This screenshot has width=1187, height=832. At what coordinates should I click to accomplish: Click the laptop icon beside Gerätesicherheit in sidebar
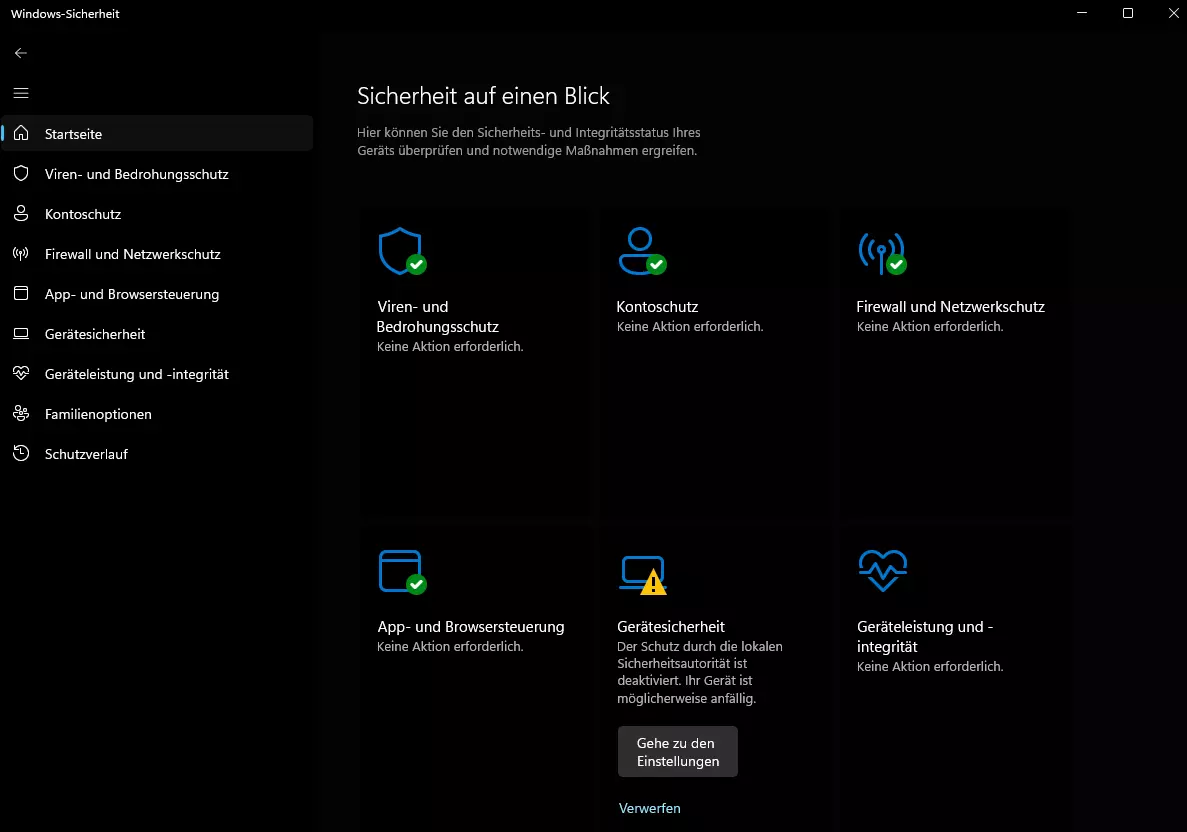(21, 334)
